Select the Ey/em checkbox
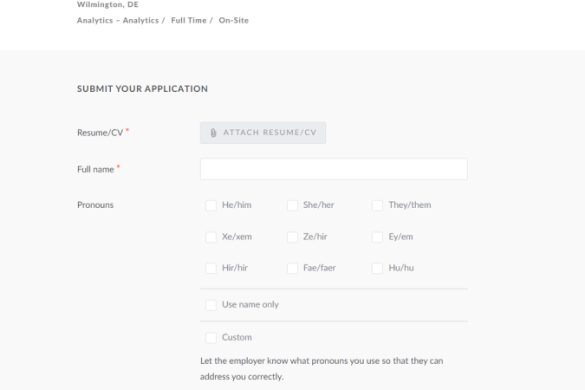Screen dimensions: 585x390 click(x=377, y=237)
